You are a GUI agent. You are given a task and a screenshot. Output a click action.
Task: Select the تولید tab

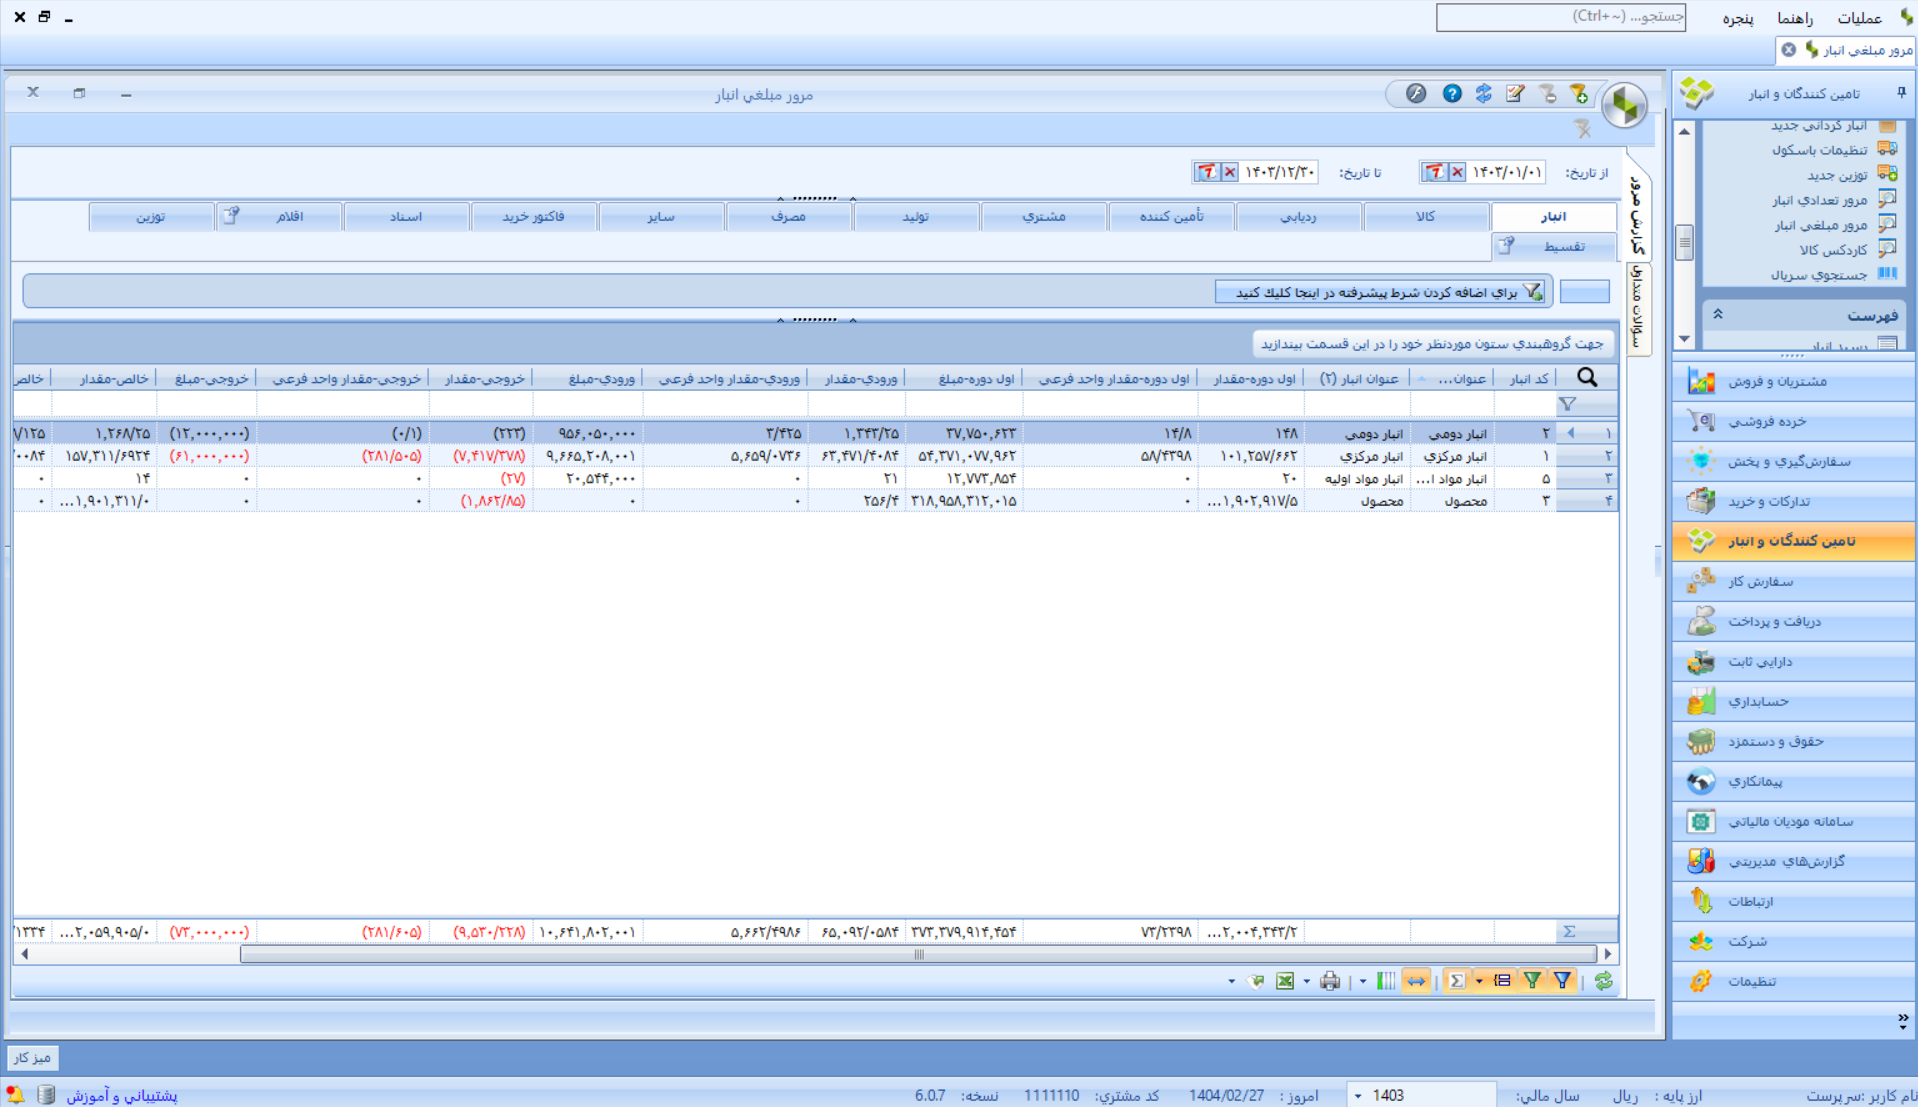[916, 216]
